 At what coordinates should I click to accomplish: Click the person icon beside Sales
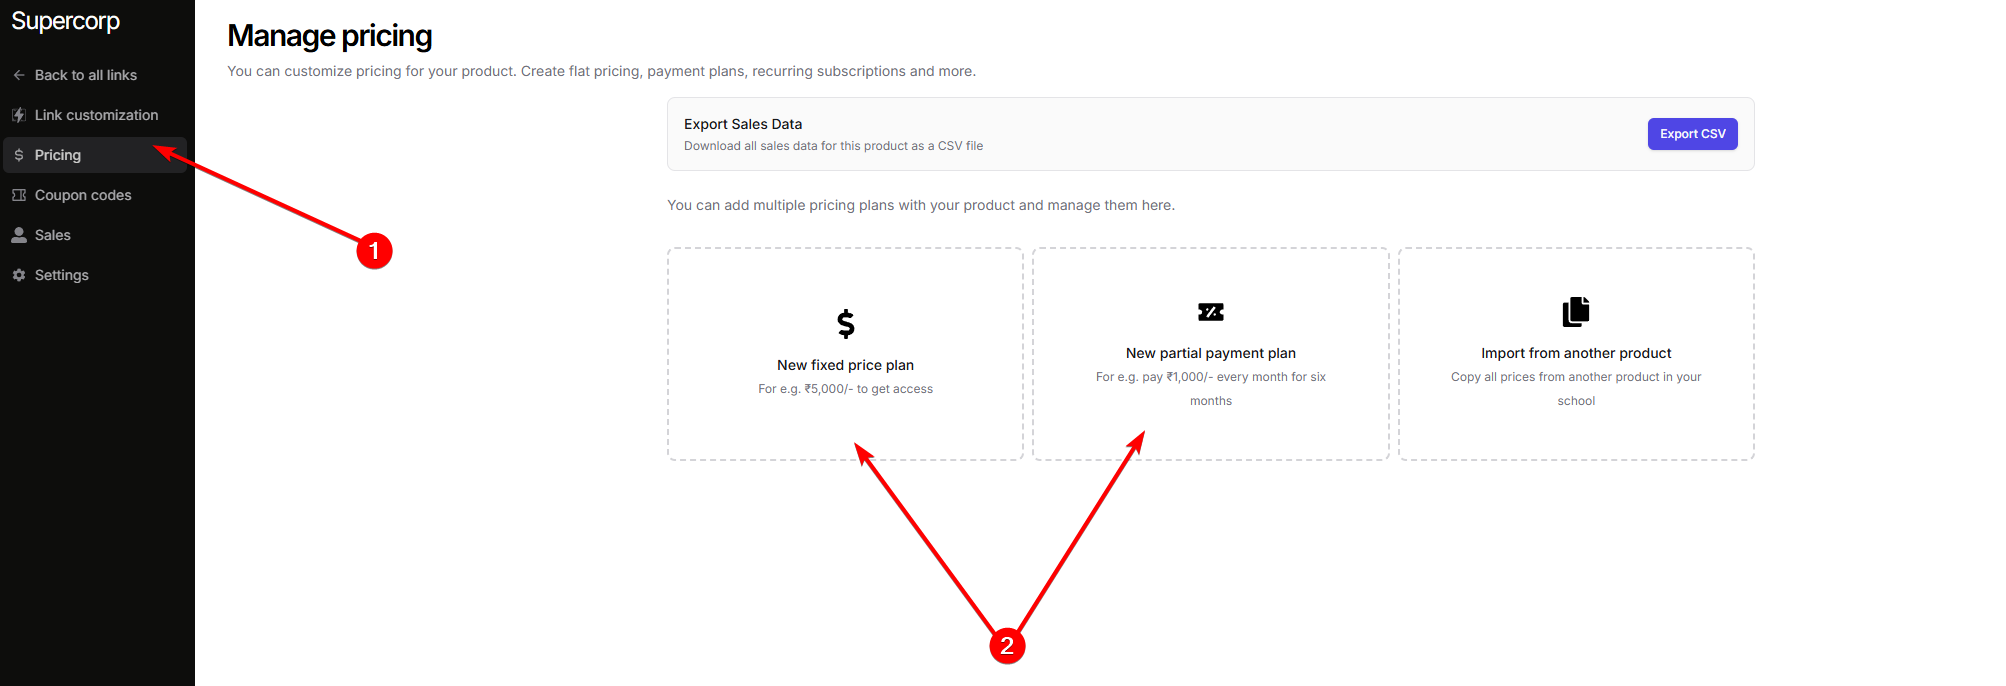coord(19,235)
